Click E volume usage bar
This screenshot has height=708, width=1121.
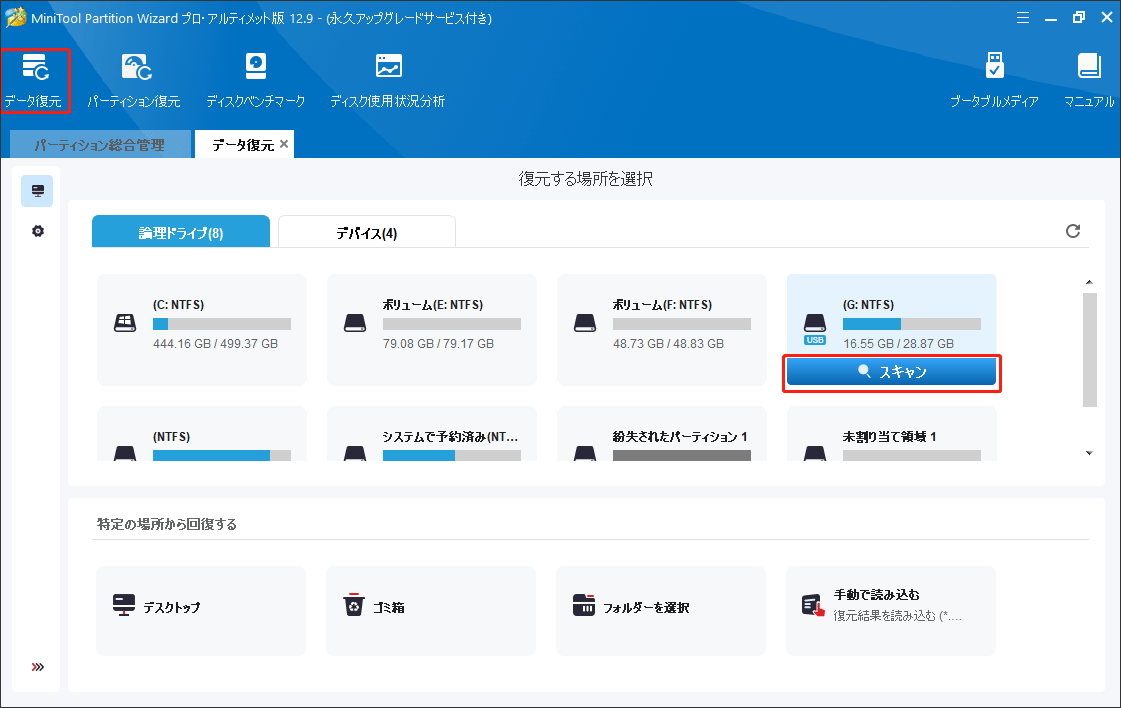tap(452, 324)
